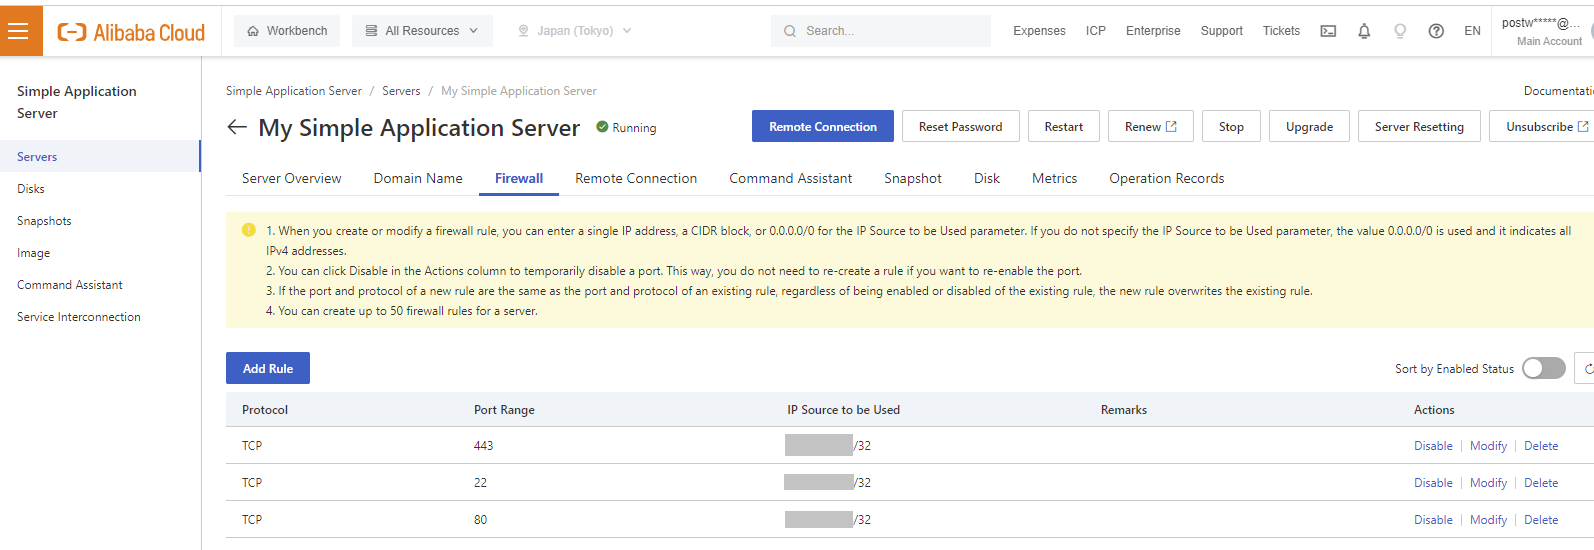The height and width of the screenshot is (550, 1594).
Task: Click the Add Rule button
Action: tap(268, 368)
